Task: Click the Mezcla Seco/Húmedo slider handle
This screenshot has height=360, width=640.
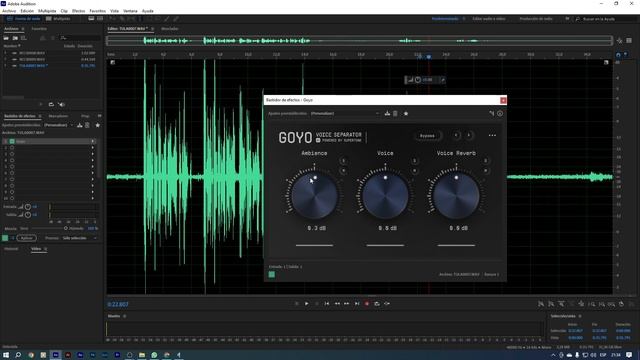Action: tap(65, 229)
